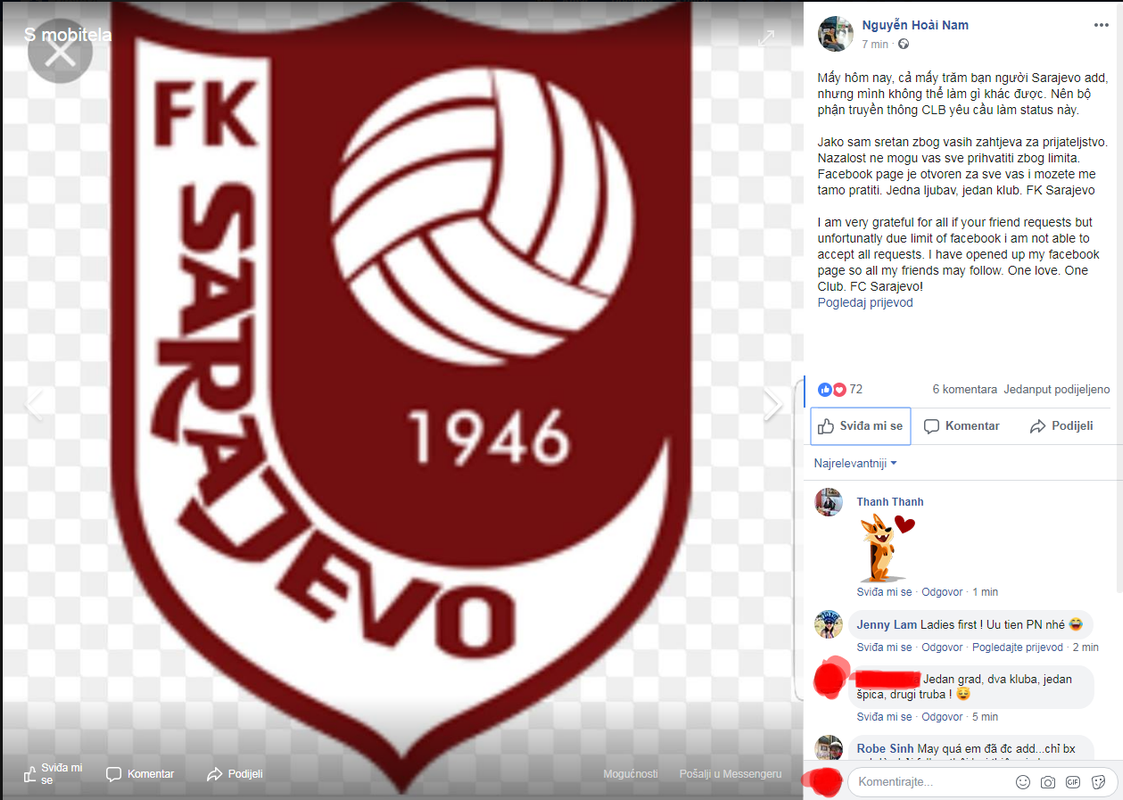Expand the Najrelevantniji comment sorting dropdown

[855, 463]
